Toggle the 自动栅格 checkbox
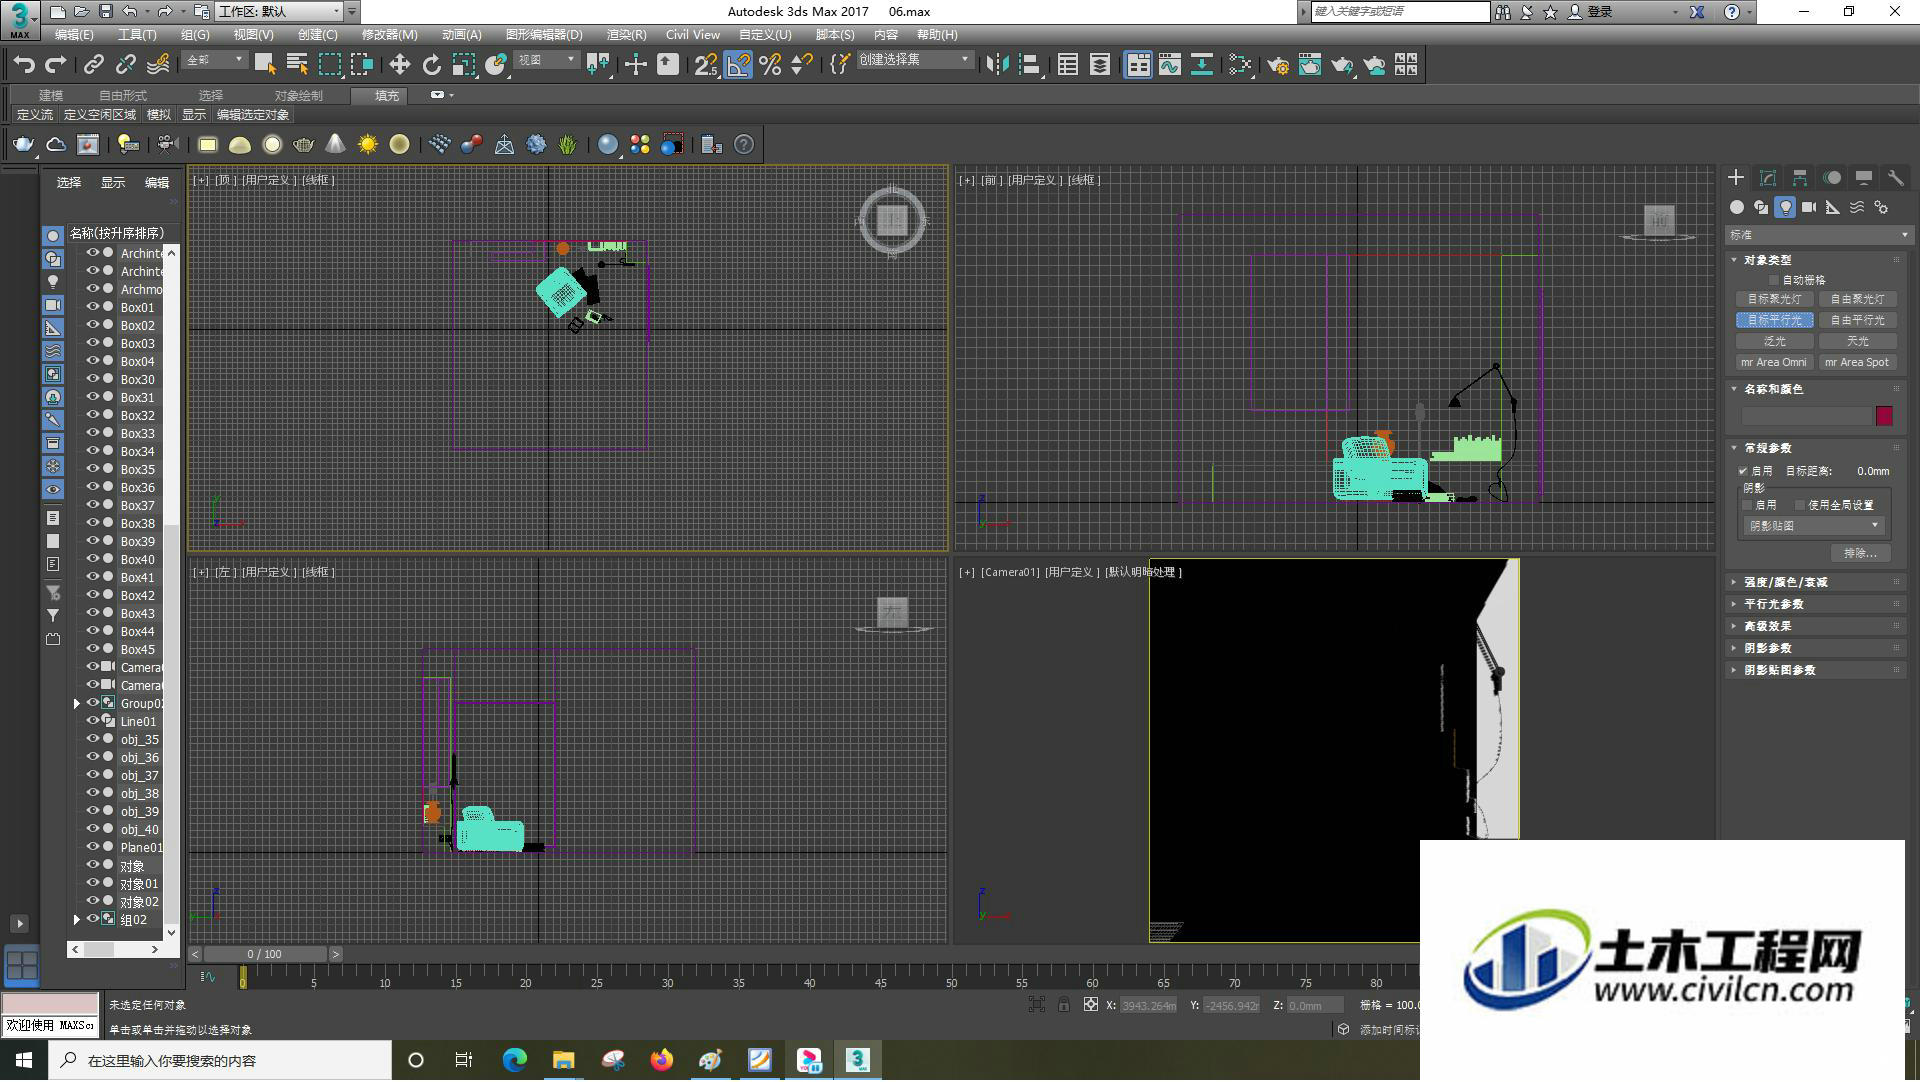The image size is (1920, 1082). [1775, 280]
